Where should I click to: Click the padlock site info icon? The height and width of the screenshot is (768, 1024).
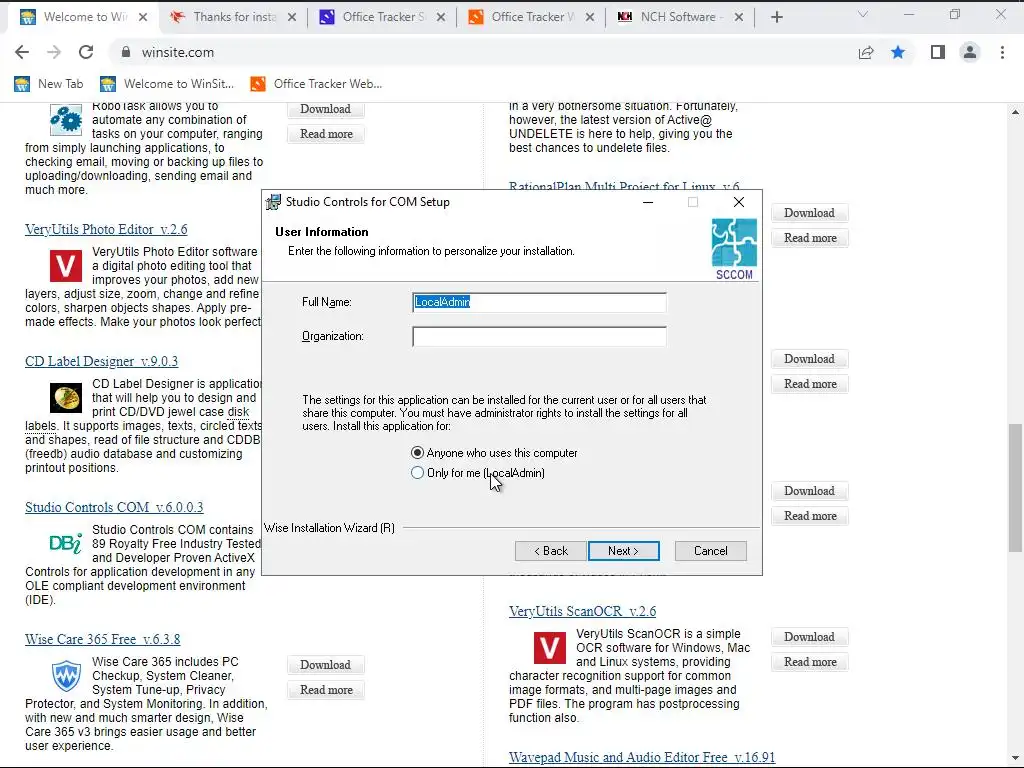[126, 52]
